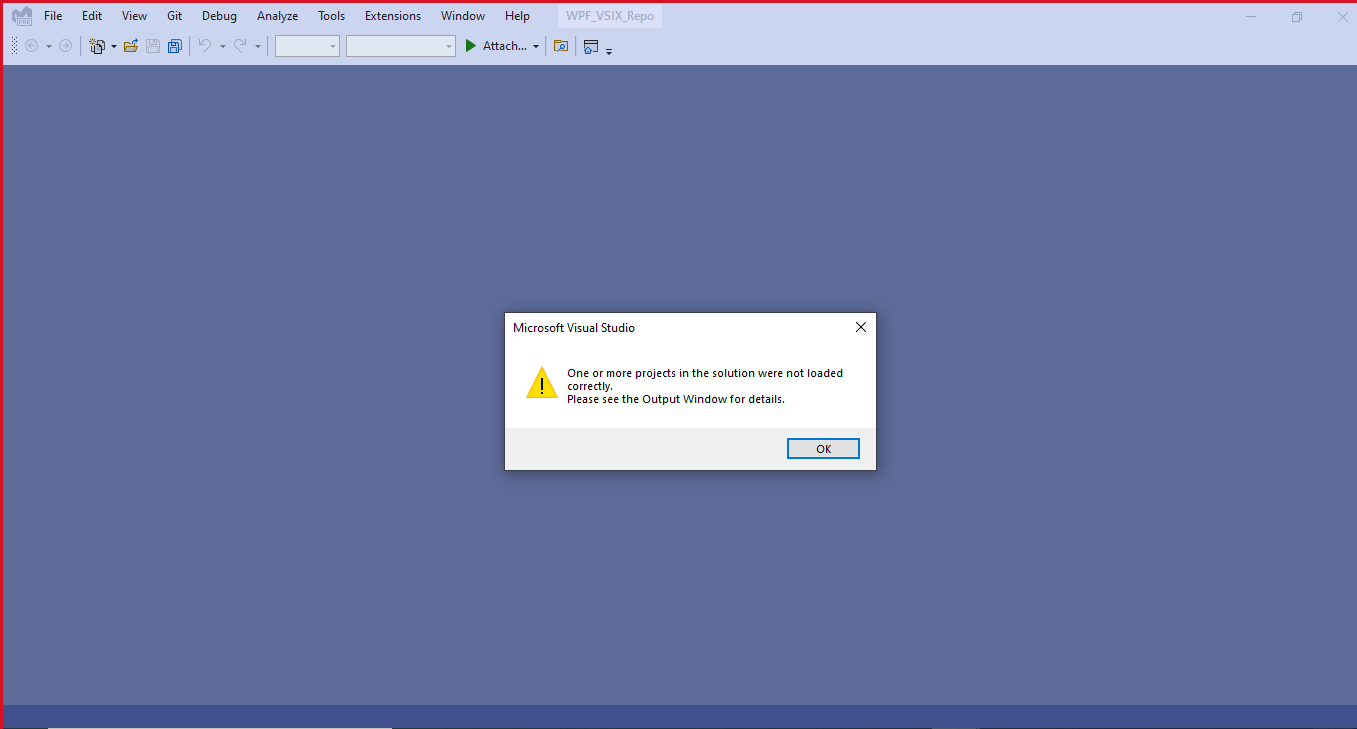Open the Extensions menu
Viewport: 1357px width, 729px height.
[392, 15]
